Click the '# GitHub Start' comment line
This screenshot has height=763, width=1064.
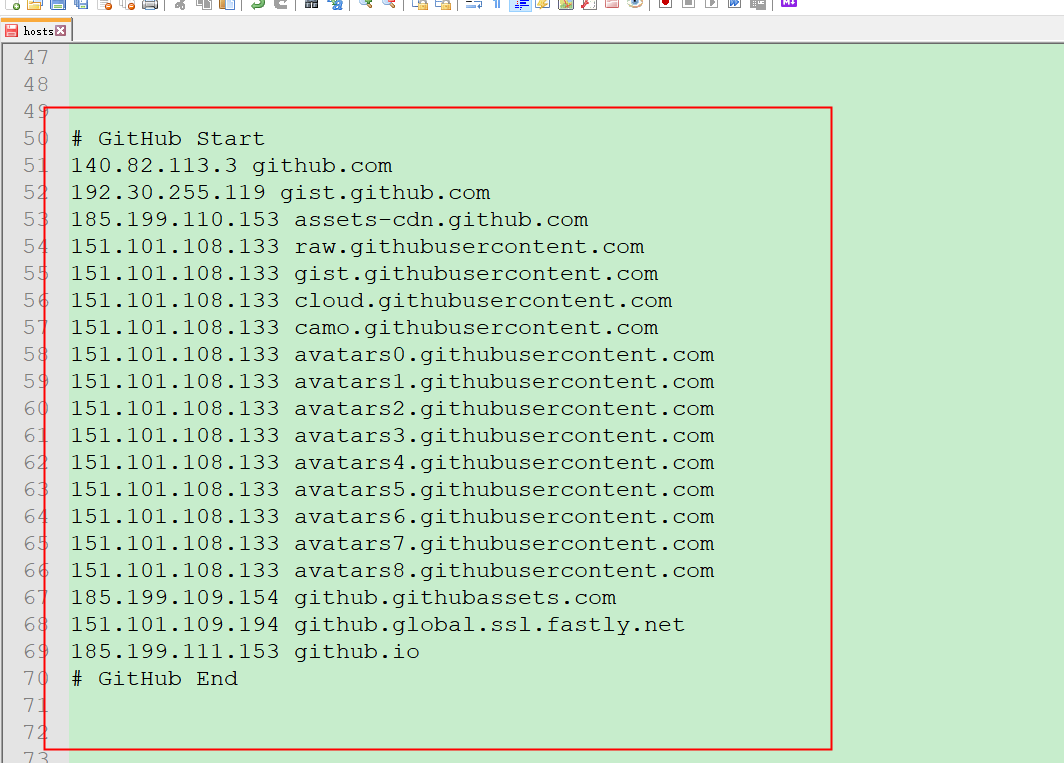(168, 138)
